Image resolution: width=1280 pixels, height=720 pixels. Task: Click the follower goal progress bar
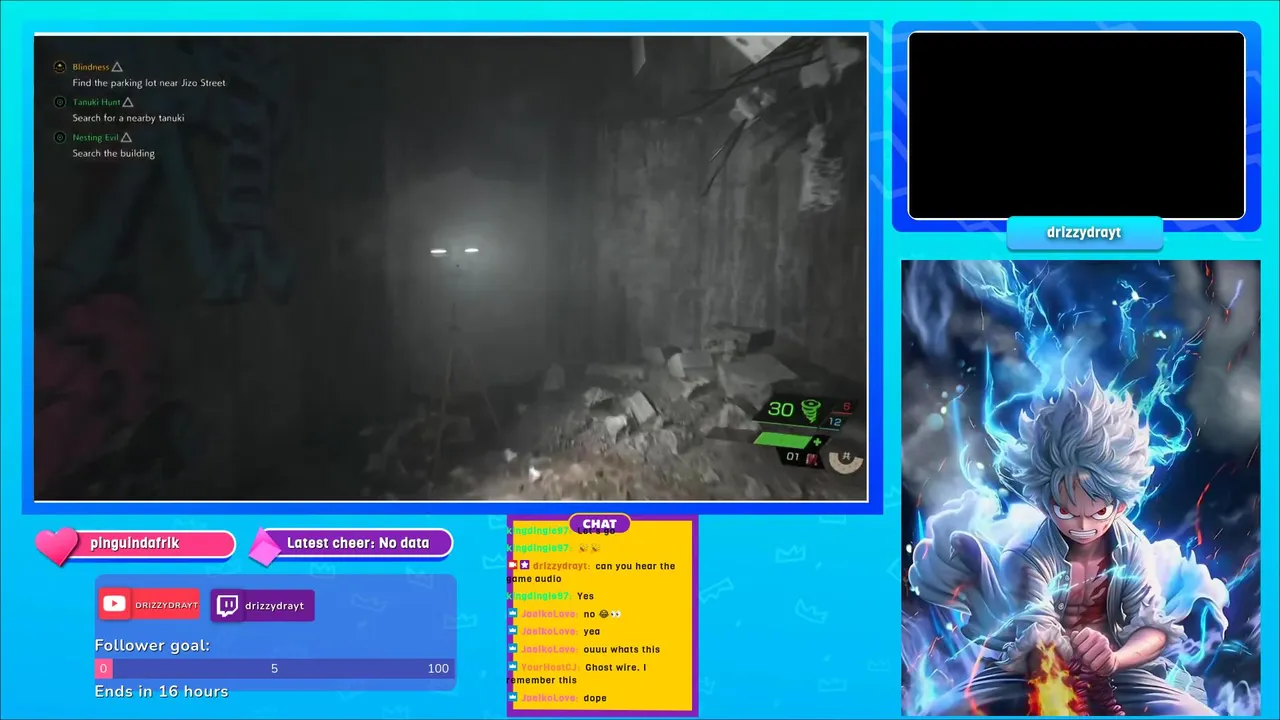point(274,669)
